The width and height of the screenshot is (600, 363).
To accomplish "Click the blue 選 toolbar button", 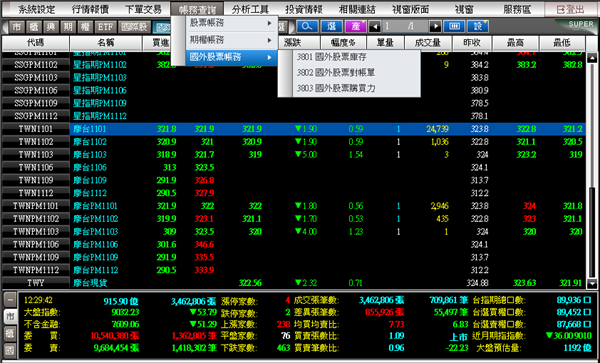I will point(331,26).
